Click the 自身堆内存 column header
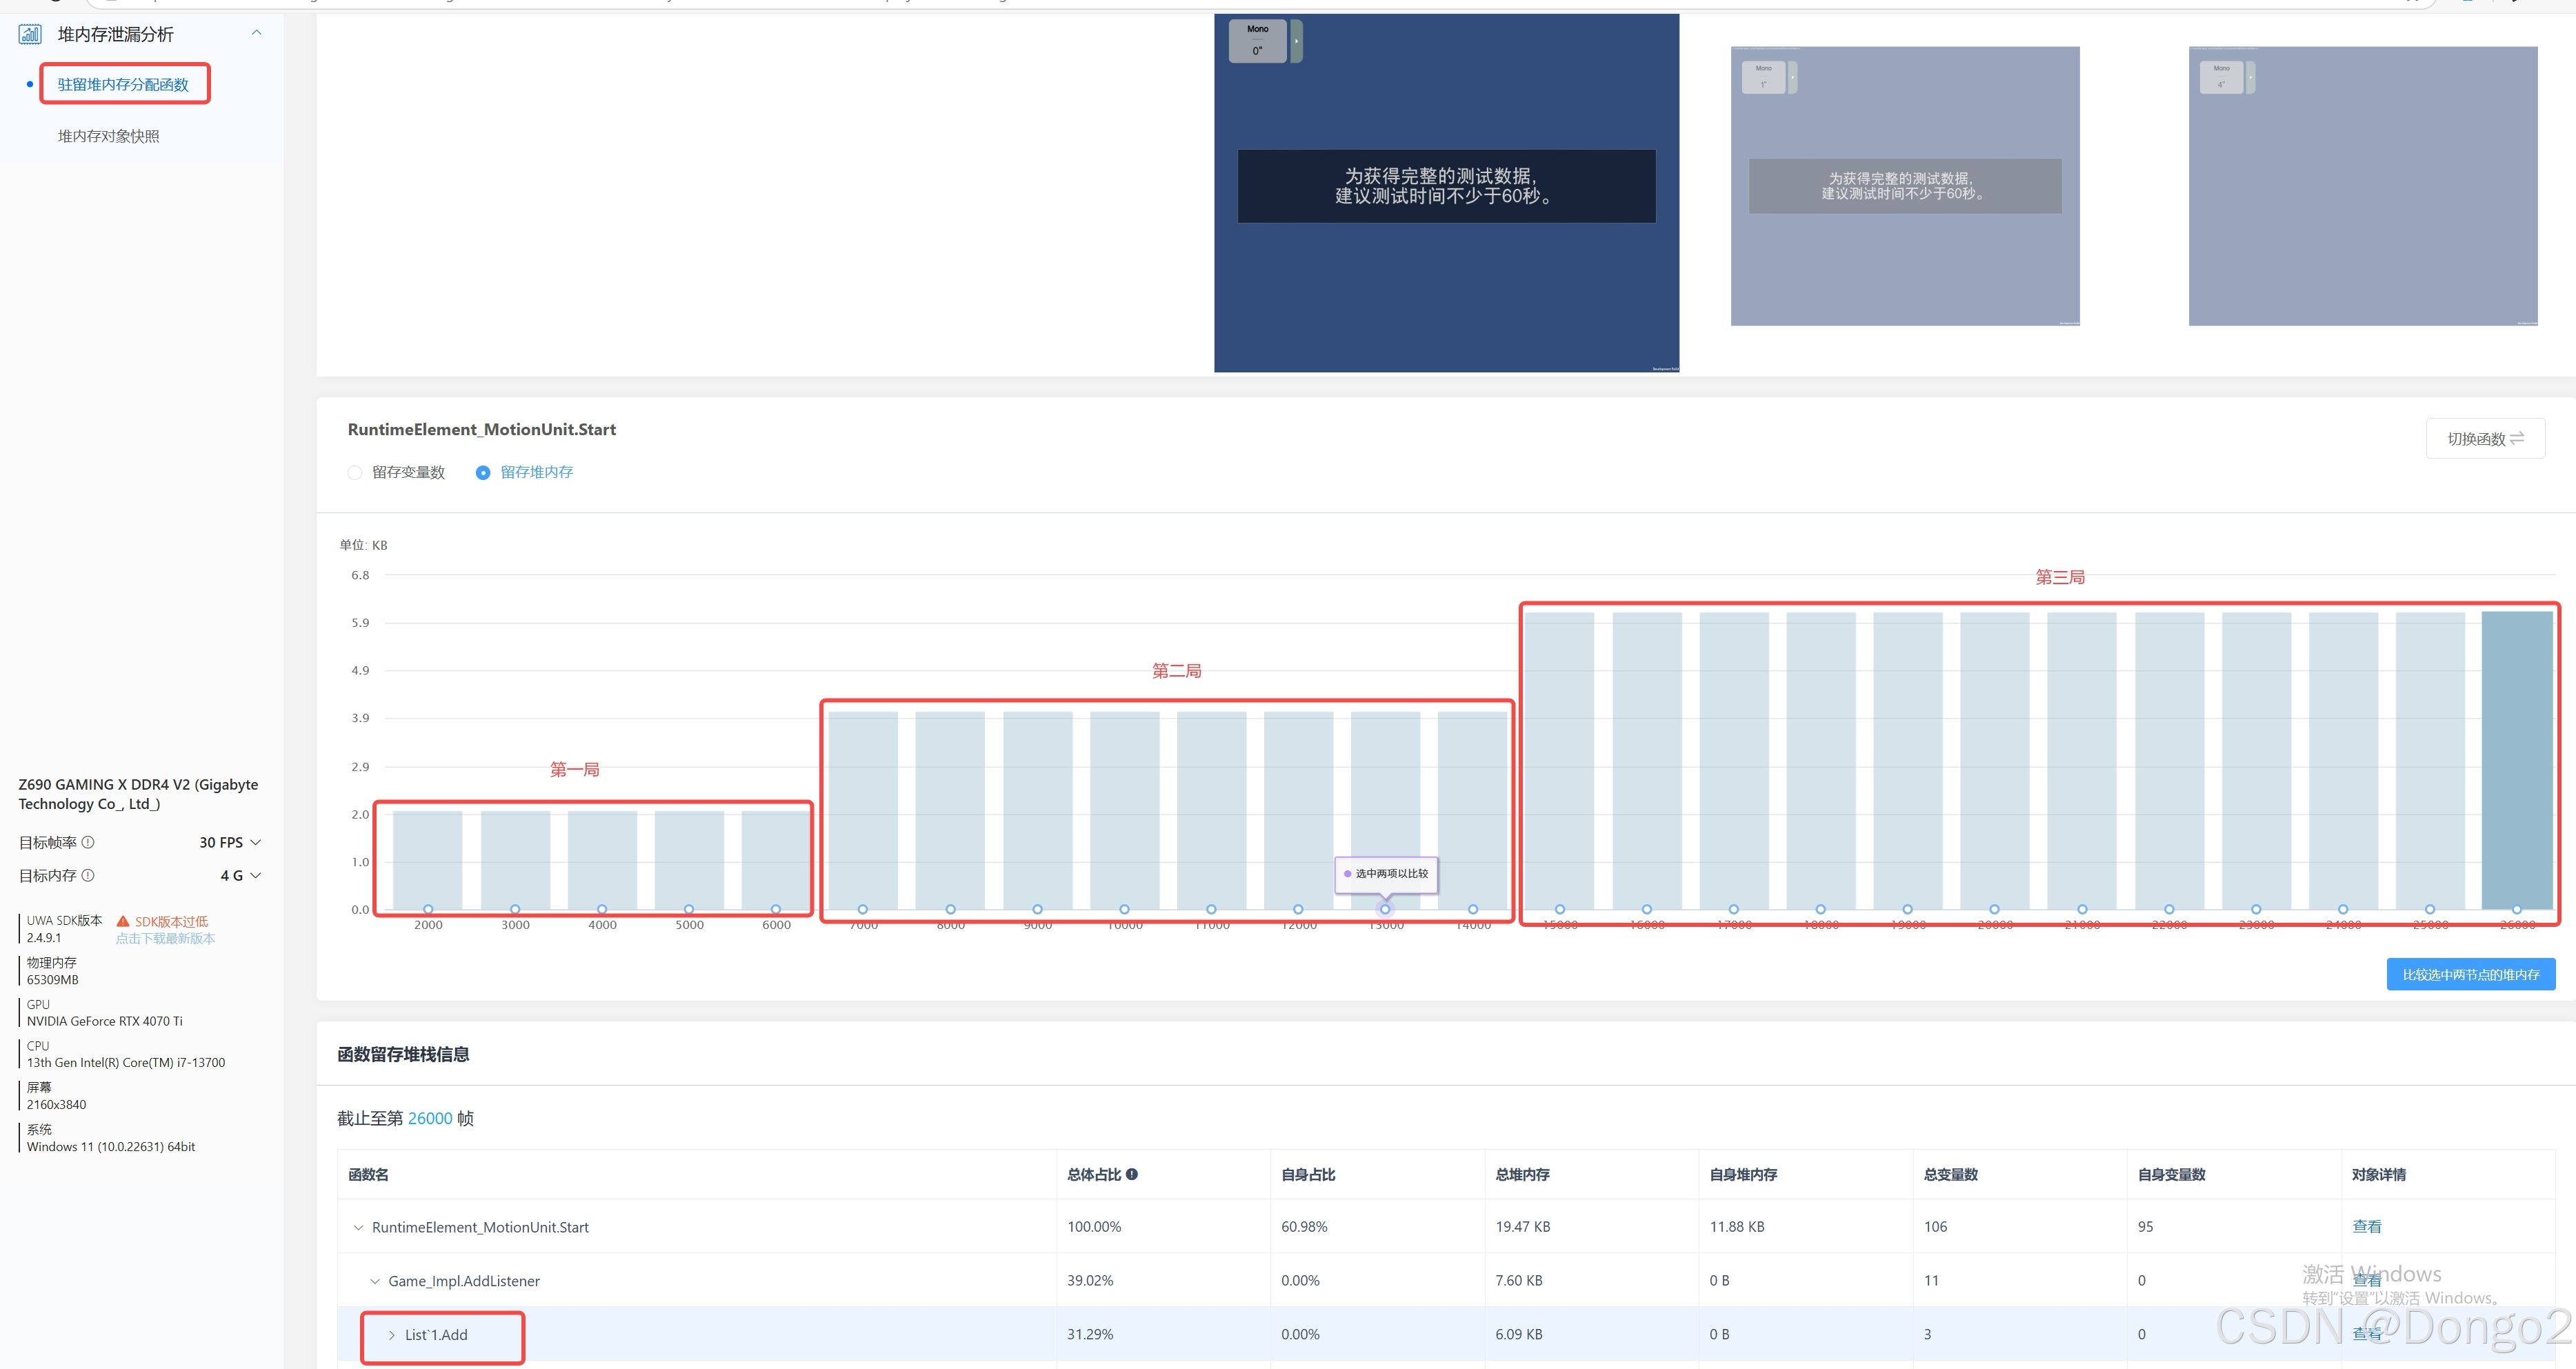The height and width of the screenshot is (1369, 2576). tap(1743, 1174)
